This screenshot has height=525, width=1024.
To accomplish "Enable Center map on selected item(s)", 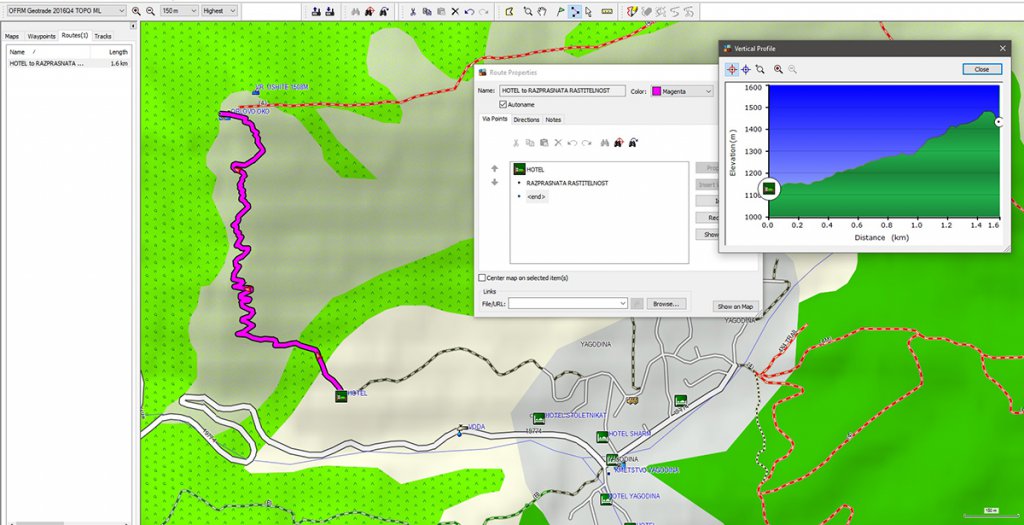I will click(x=482, y=278).
